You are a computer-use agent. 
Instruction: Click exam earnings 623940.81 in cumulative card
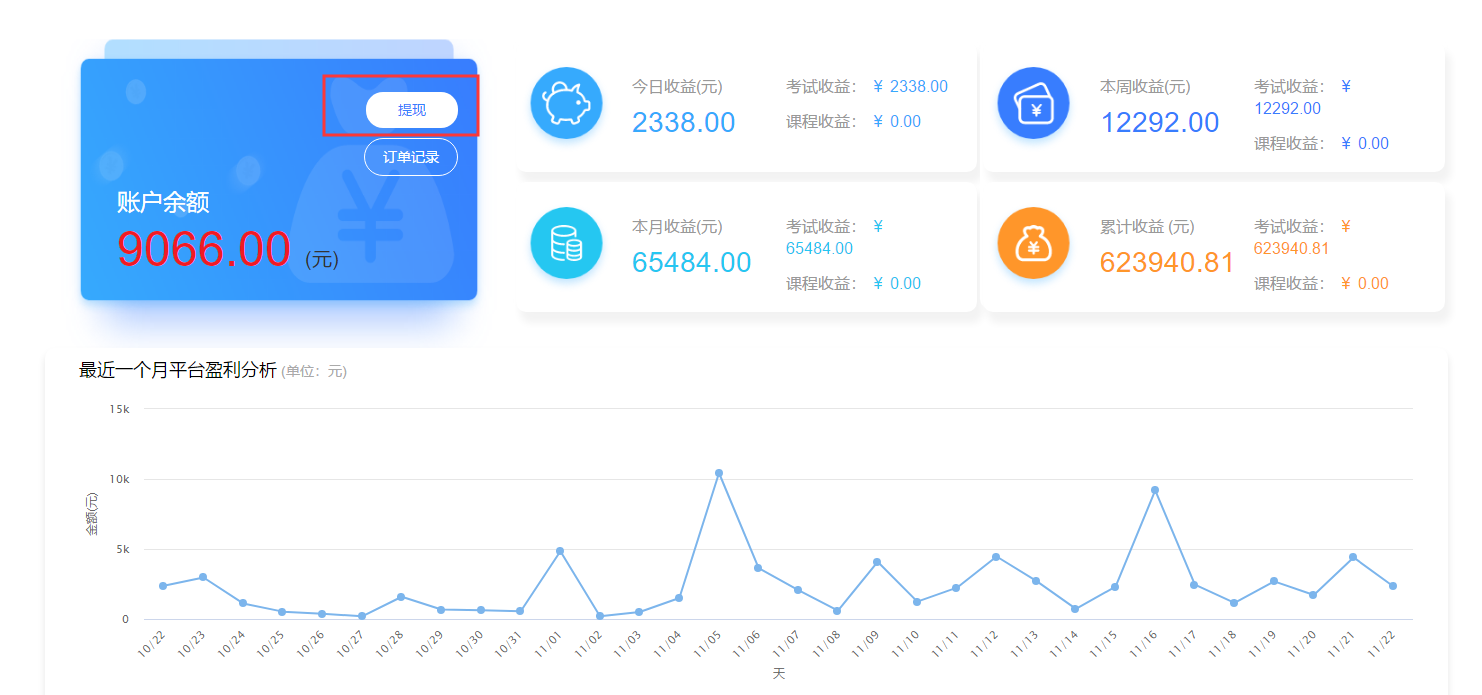coord(1291,248)
